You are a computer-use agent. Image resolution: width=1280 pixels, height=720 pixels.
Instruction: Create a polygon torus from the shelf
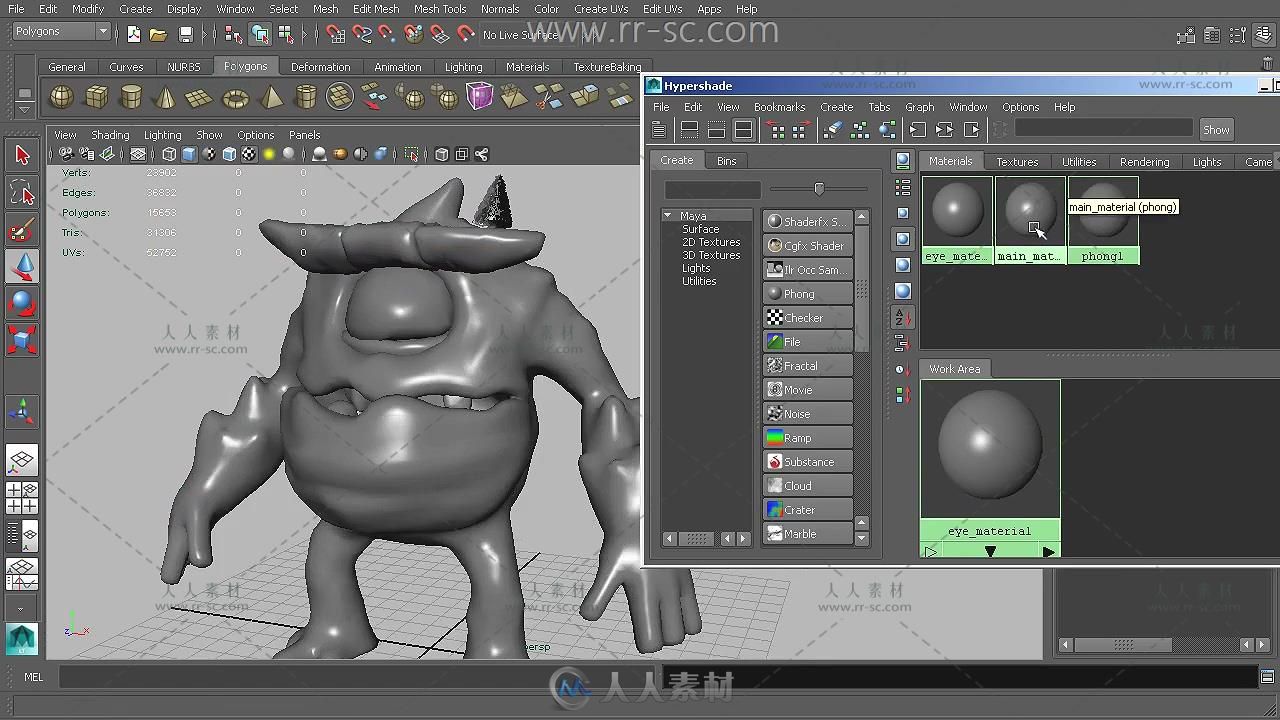pos(235,98)
